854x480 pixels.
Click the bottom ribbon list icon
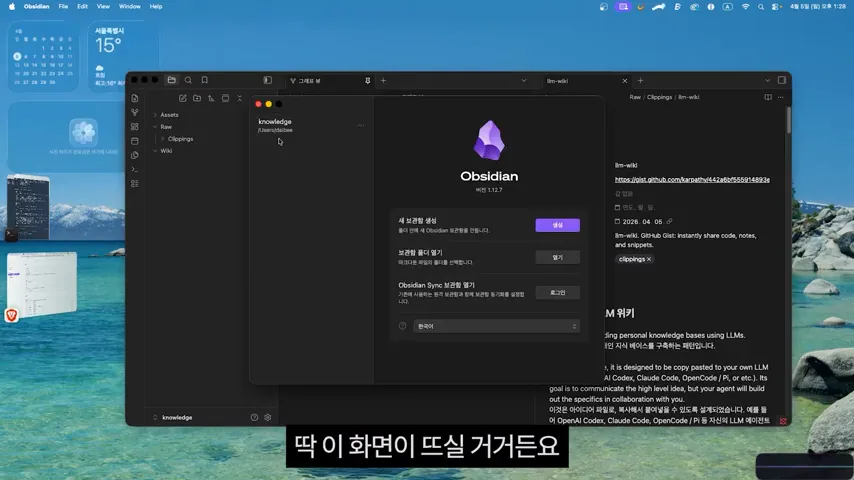coord(135,184)
